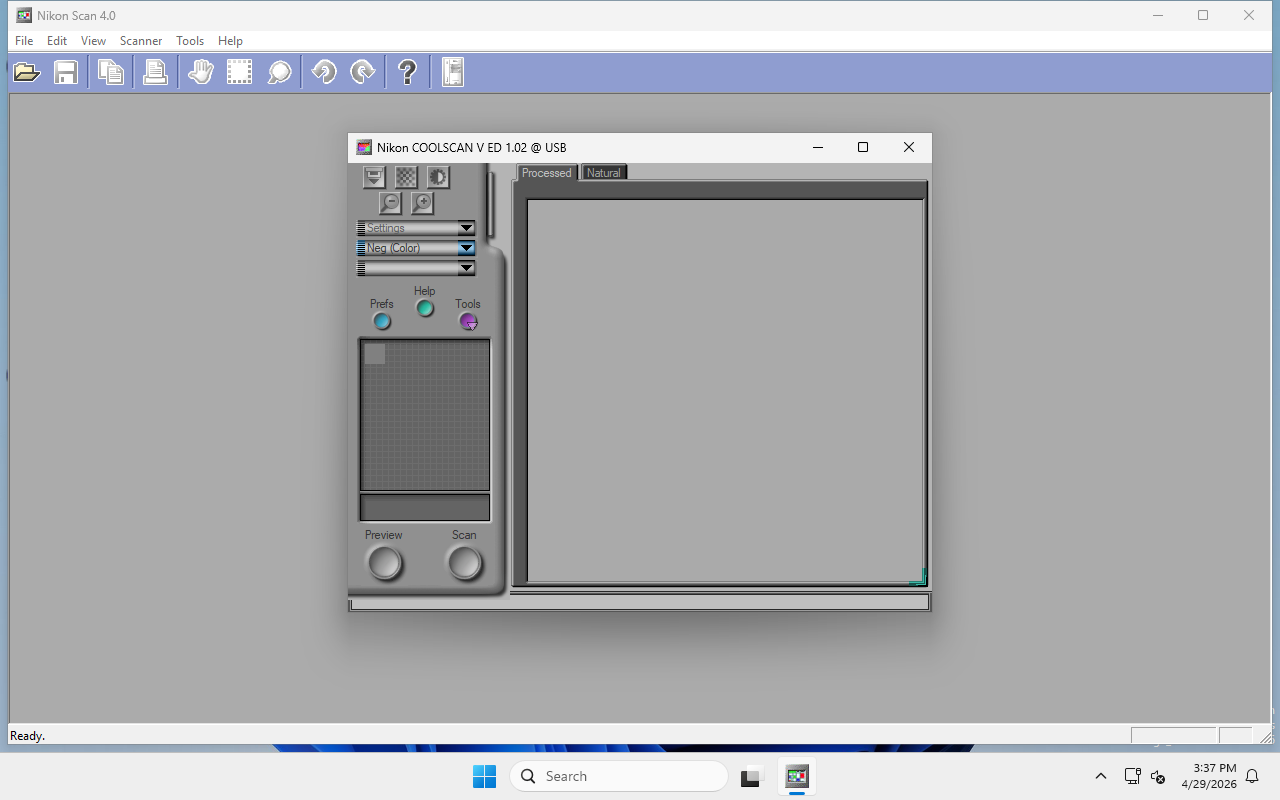The height and width of the screenshot is (800, 1280).
Task: Click the progress bar at scan window bottom
Action: coord(639,603)
